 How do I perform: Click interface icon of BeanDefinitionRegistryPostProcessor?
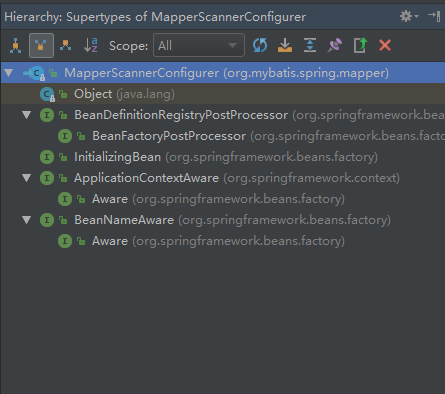pos(47,115)
